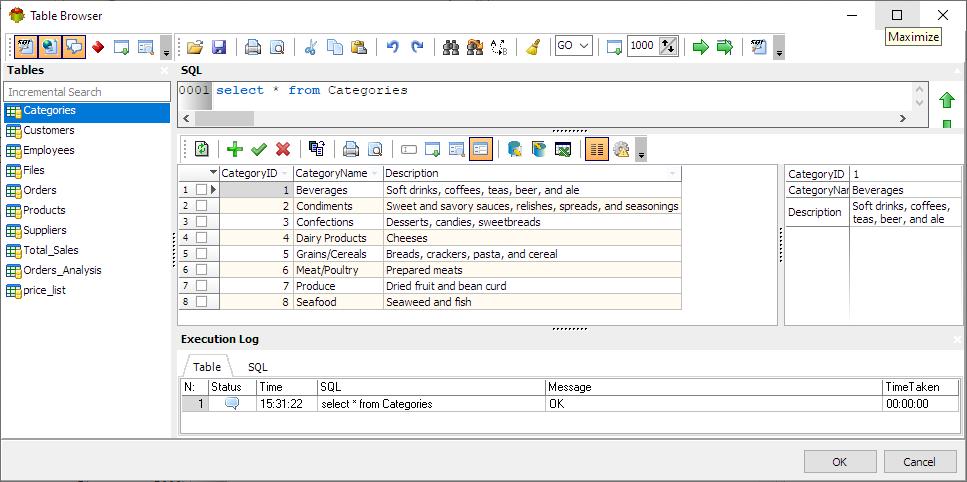
Task: Confirm with the OK button
Action: tap(840, 462)
